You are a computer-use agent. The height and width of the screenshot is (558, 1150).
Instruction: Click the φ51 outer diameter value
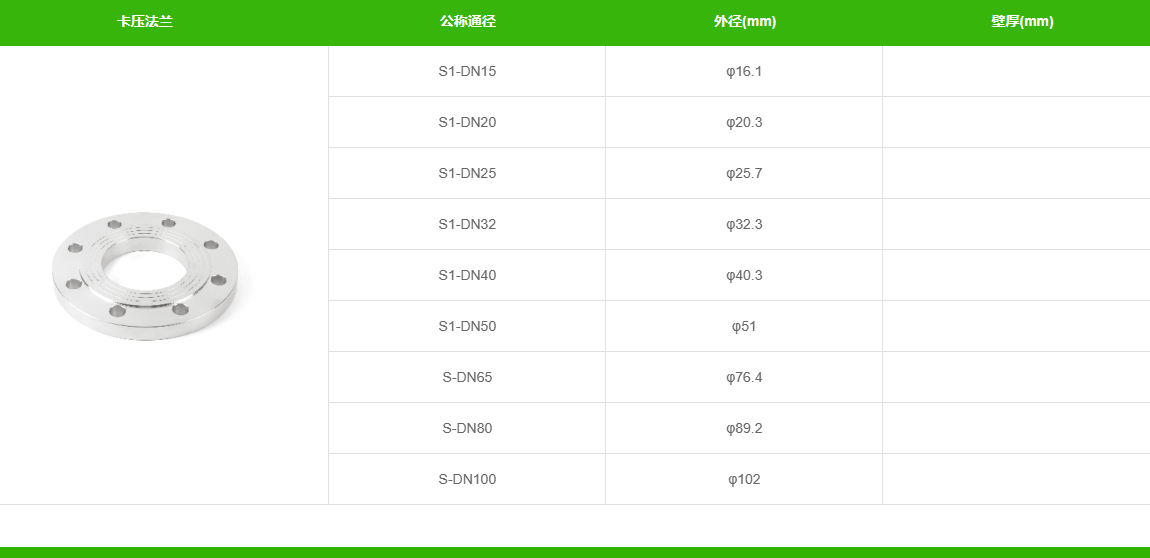tap(744, 327)
